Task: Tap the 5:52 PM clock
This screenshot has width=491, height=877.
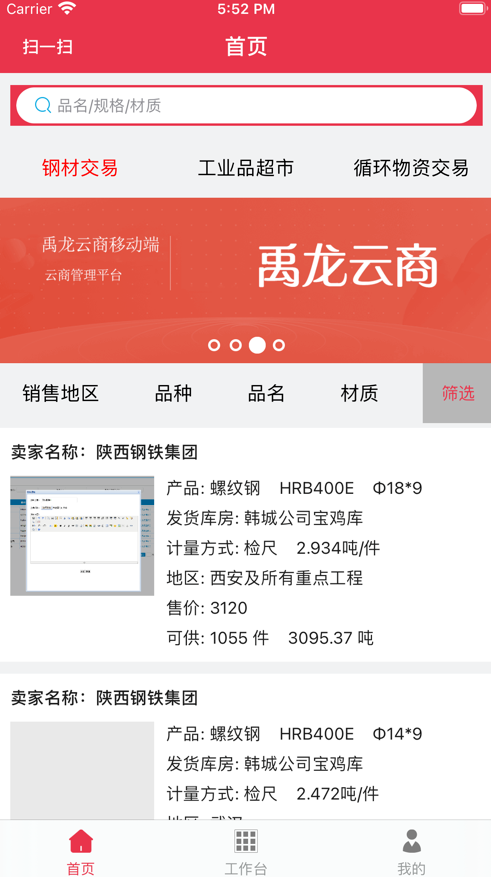Action: [x=246, y=9]
